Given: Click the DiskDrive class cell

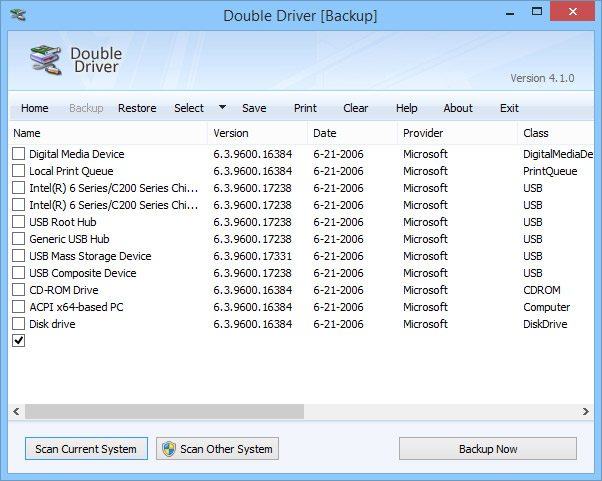Looking at the screenshot, I should pos(545,324).
